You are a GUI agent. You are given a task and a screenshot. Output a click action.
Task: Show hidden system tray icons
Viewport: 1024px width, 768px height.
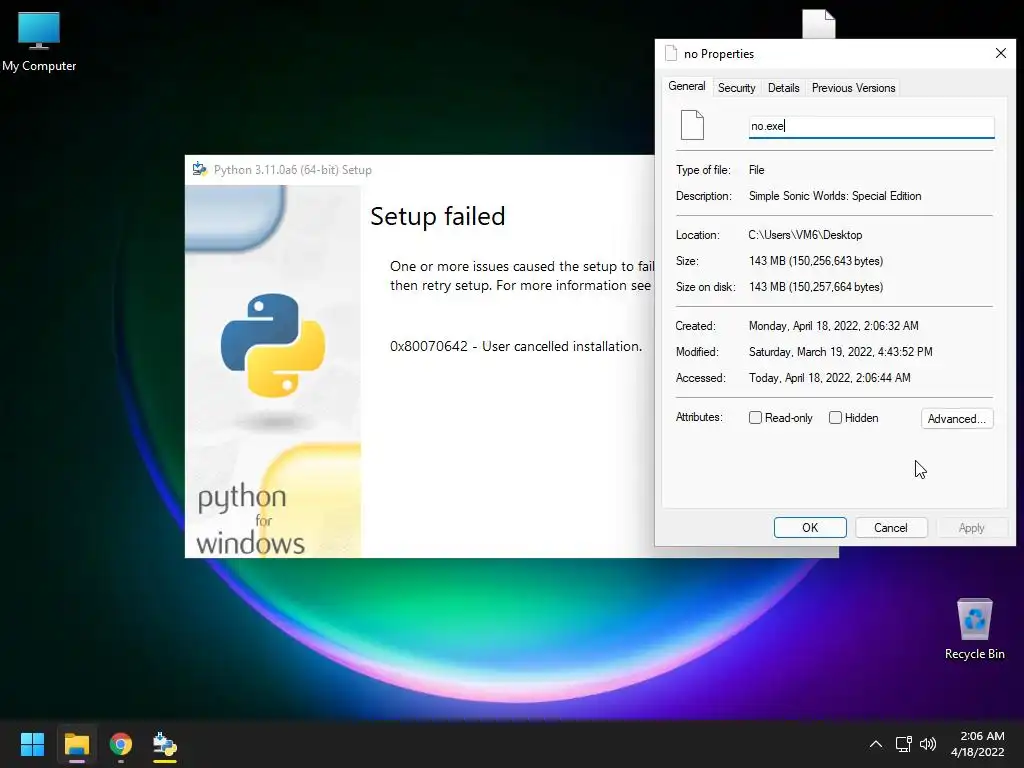click(x=876, y=744)
